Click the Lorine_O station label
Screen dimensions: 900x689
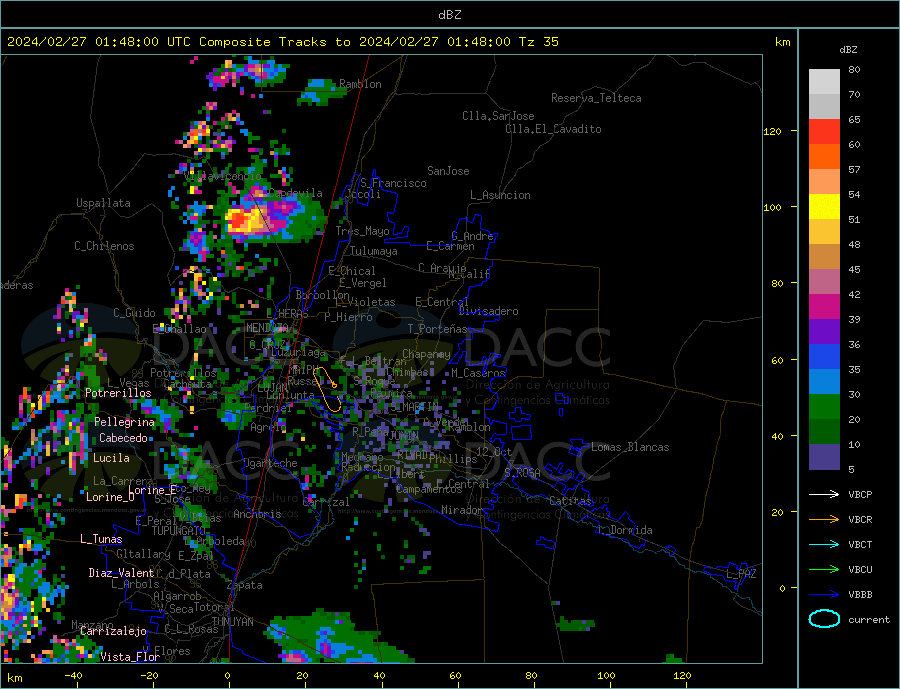point(110,498)
